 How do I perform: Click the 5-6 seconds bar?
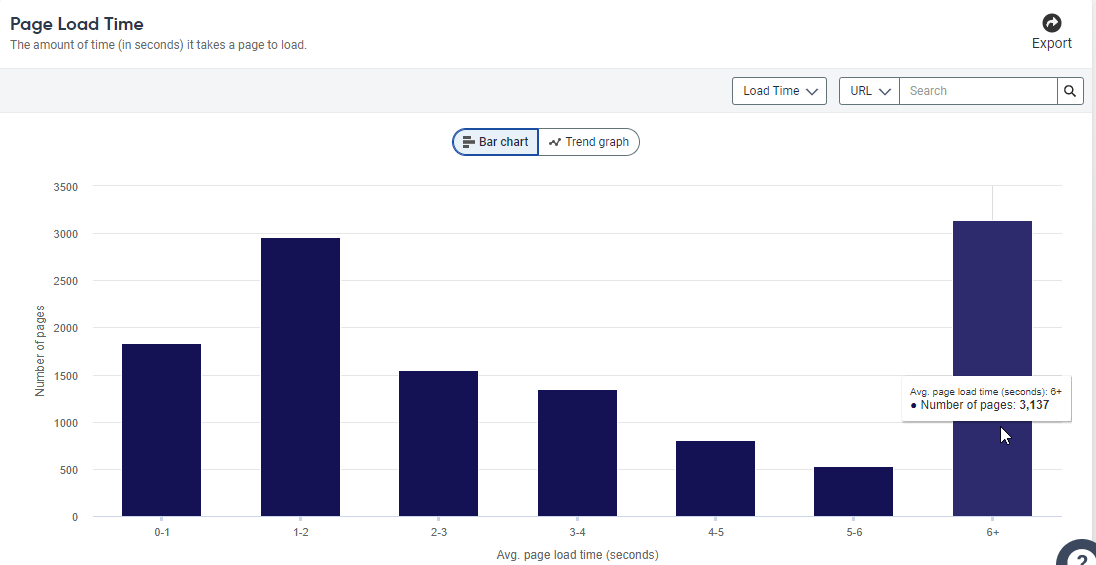(x=853, y=491)
